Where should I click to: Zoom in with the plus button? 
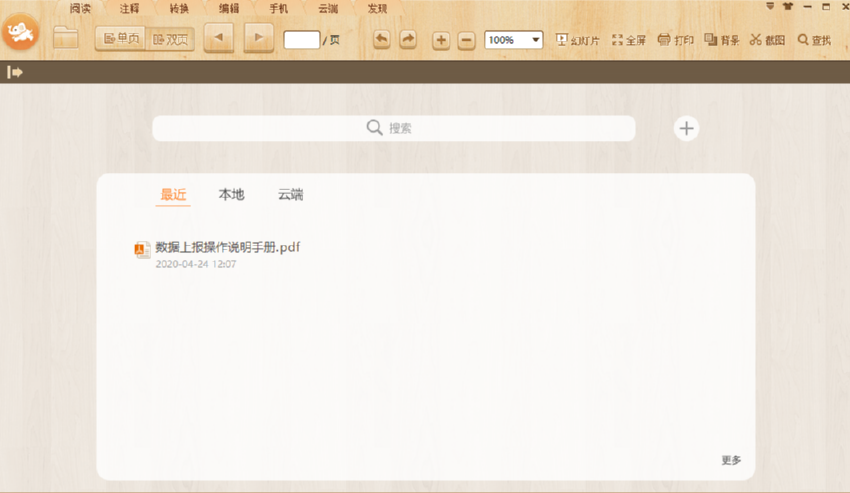tap(441, 40)
